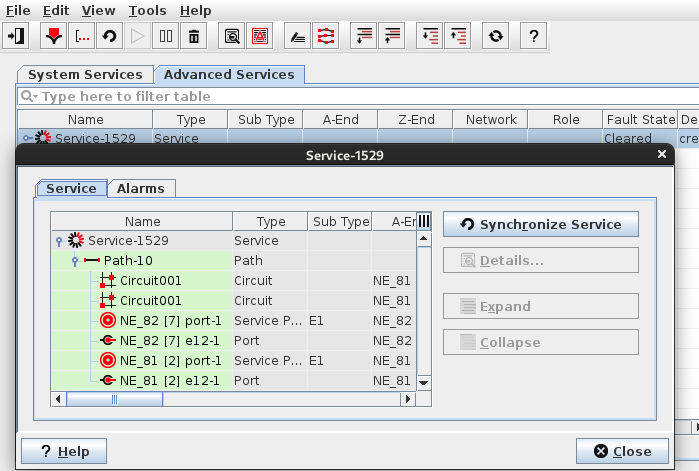
Task: Switch to the System Services tab
Action: tap(85, 75)
